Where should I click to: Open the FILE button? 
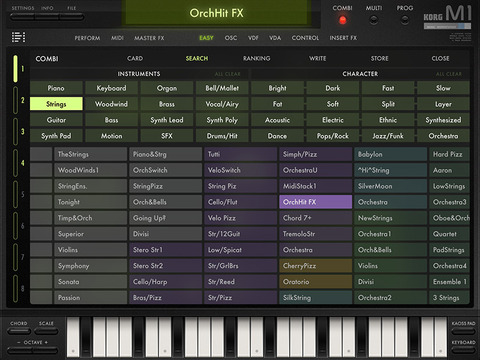click(72, 16)
